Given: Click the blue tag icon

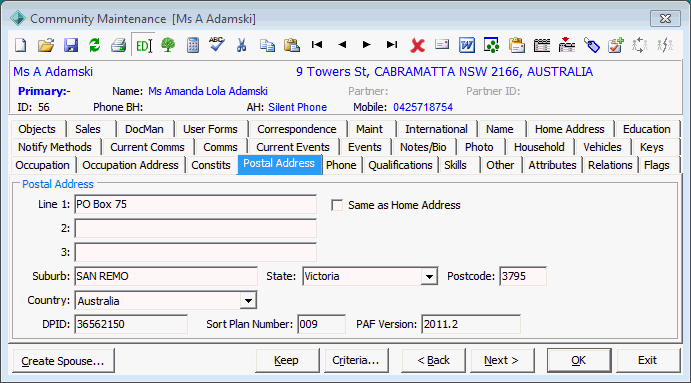Looking at the screenshot, I should [592, 45].
